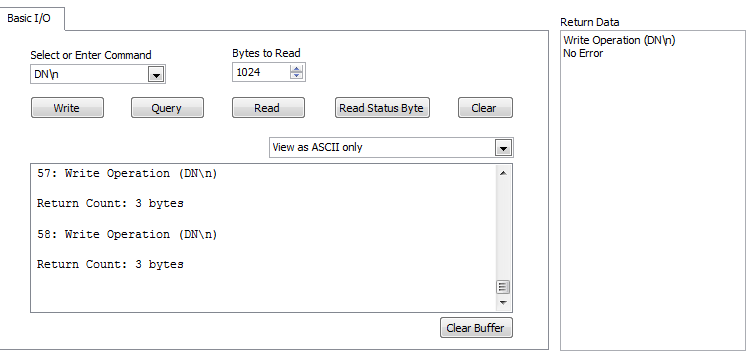Viewport: 749px width, 360px height.
Task: Increase Bytes to Read with up arrow
Action: [297, 69]
